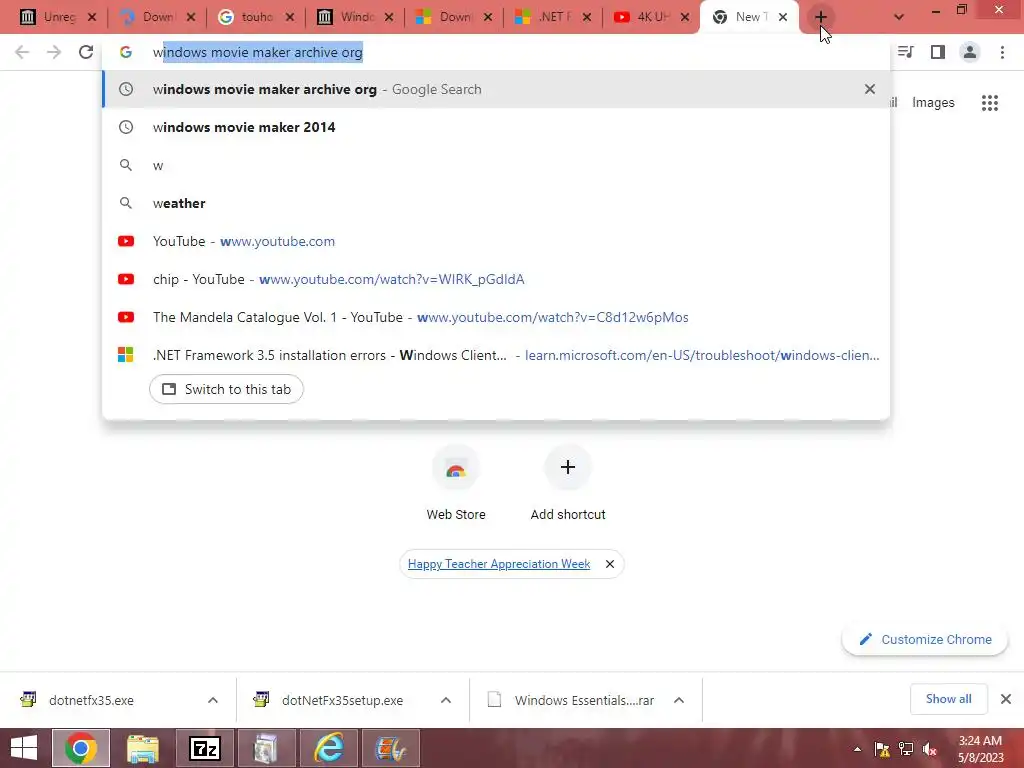Open 'The Mandela Catalogue Vol. 1' suggestion
This screenshot has width=1024, height=768.
pyautogui.click(x=496, y=317)
